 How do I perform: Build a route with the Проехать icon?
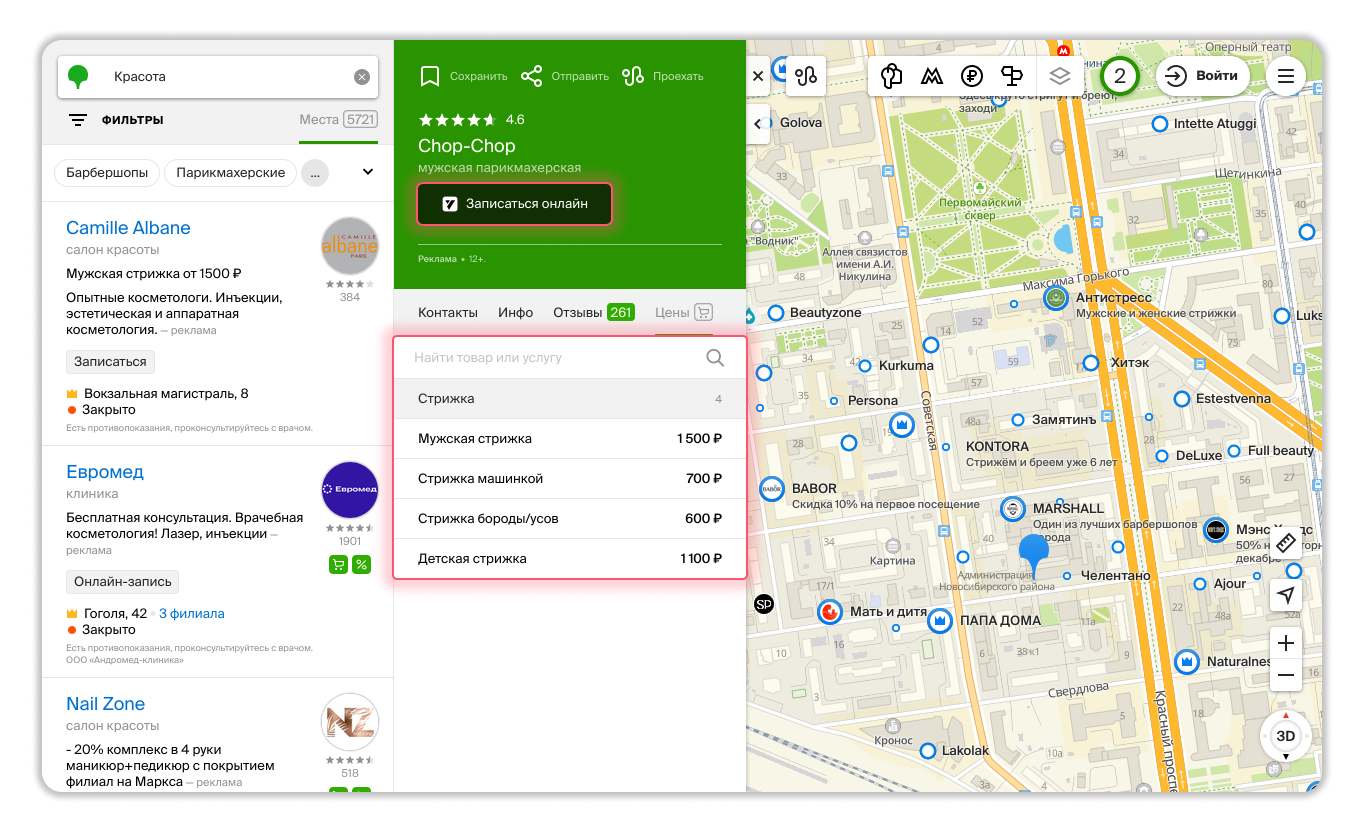632,76
